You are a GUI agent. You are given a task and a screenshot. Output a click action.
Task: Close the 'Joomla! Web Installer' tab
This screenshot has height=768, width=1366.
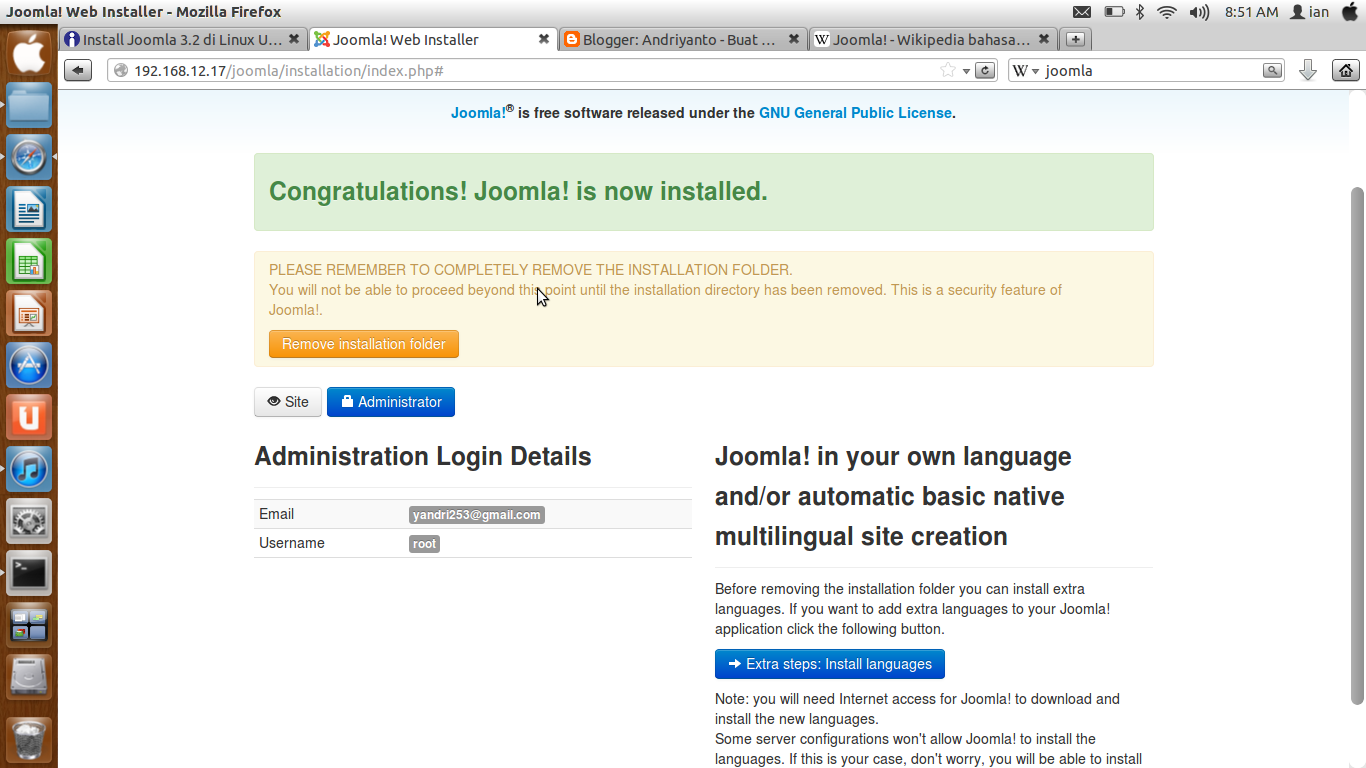coord(544,39)
